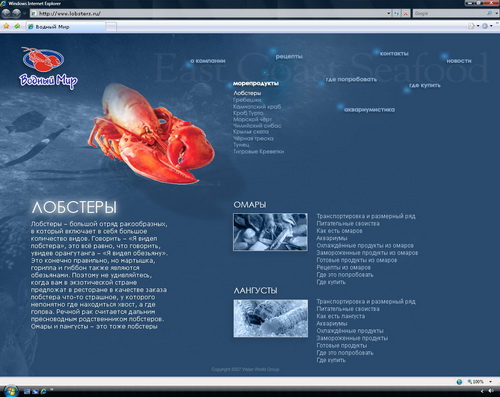The image size is (500, 397).
Task: Open the контакты menu item
Action: [394, 53]
